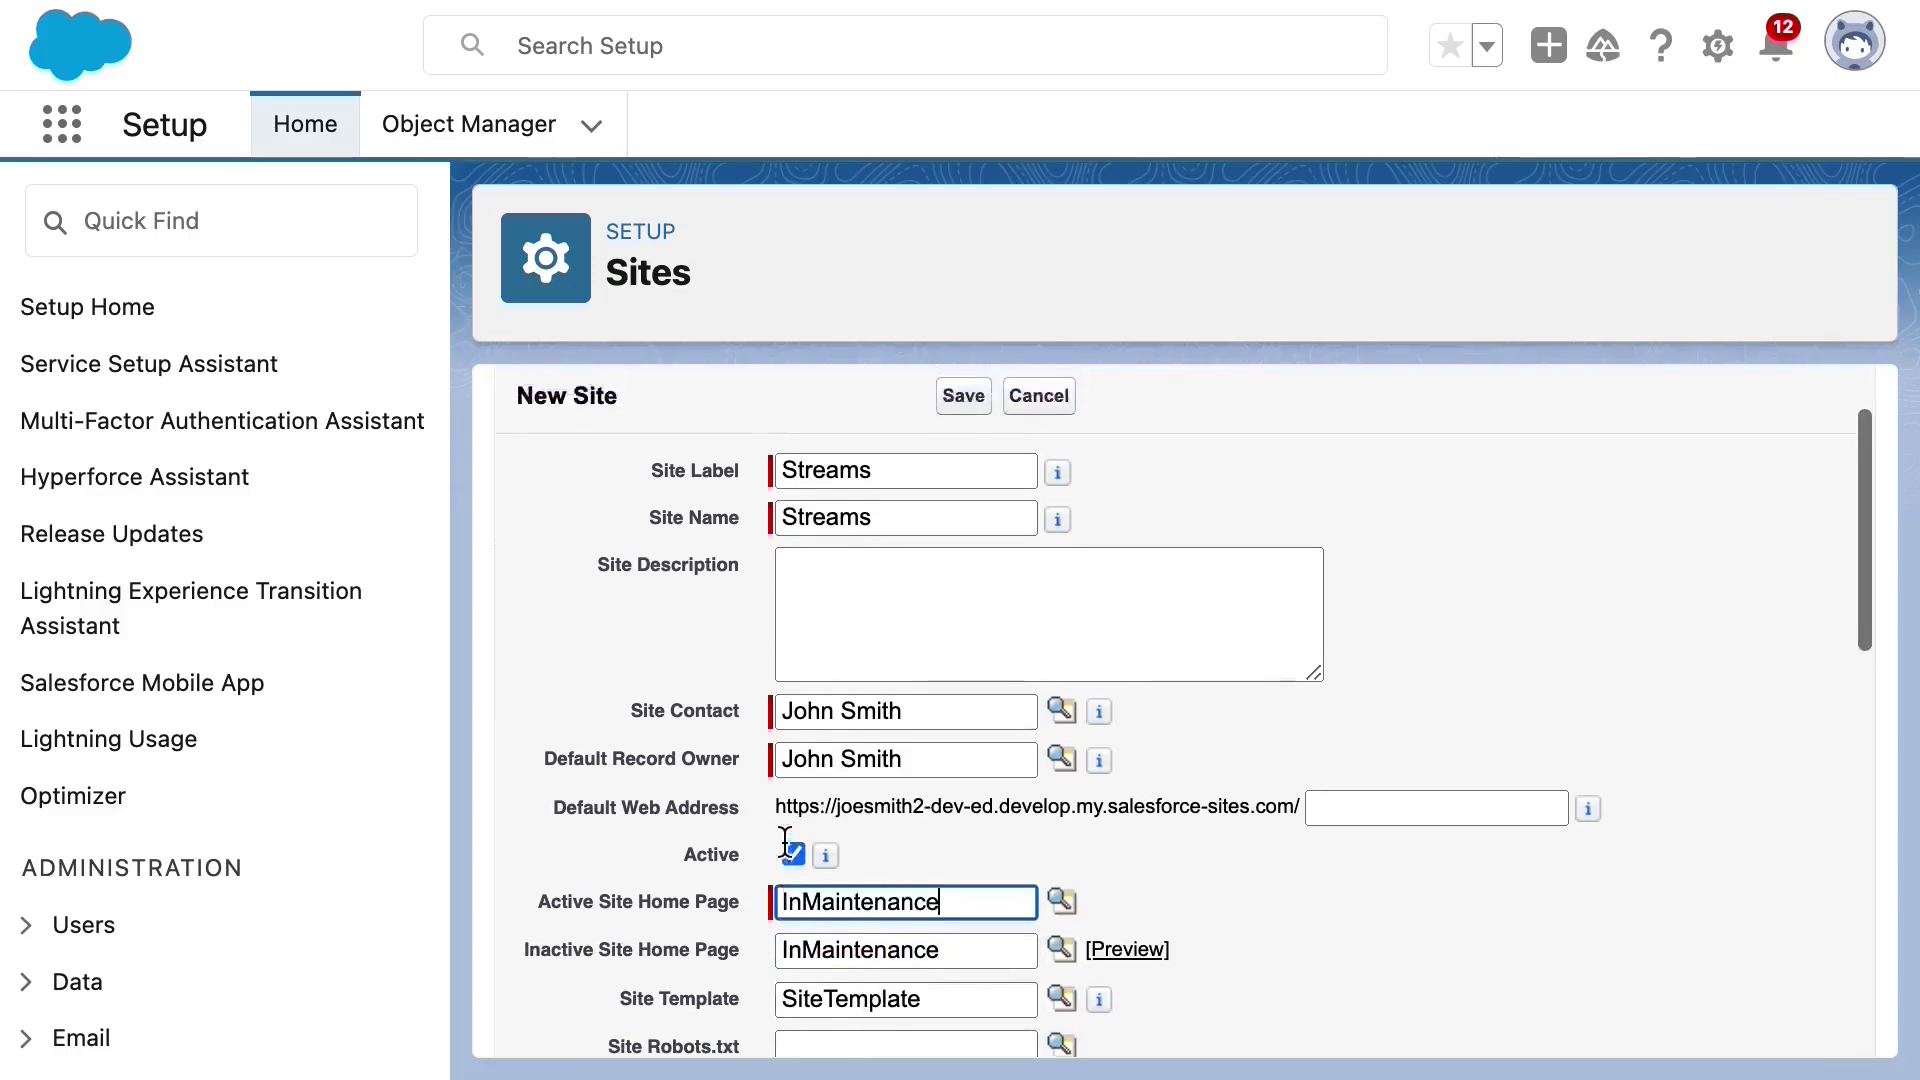This screenshot has height=1080, width=1920.
Task: Open the Trailhead guidance icon
Action: (1603, 46)
